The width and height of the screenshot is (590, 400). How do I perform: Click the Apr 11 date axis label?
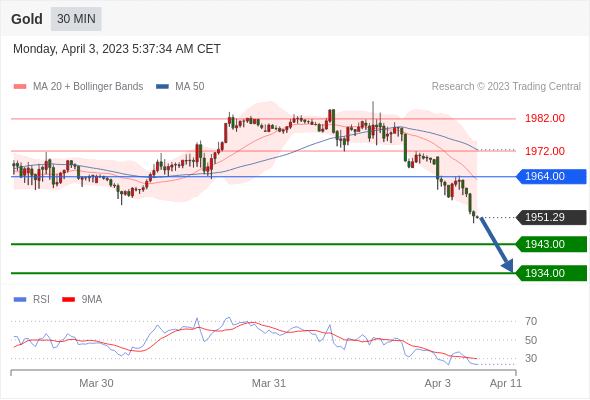506,383
